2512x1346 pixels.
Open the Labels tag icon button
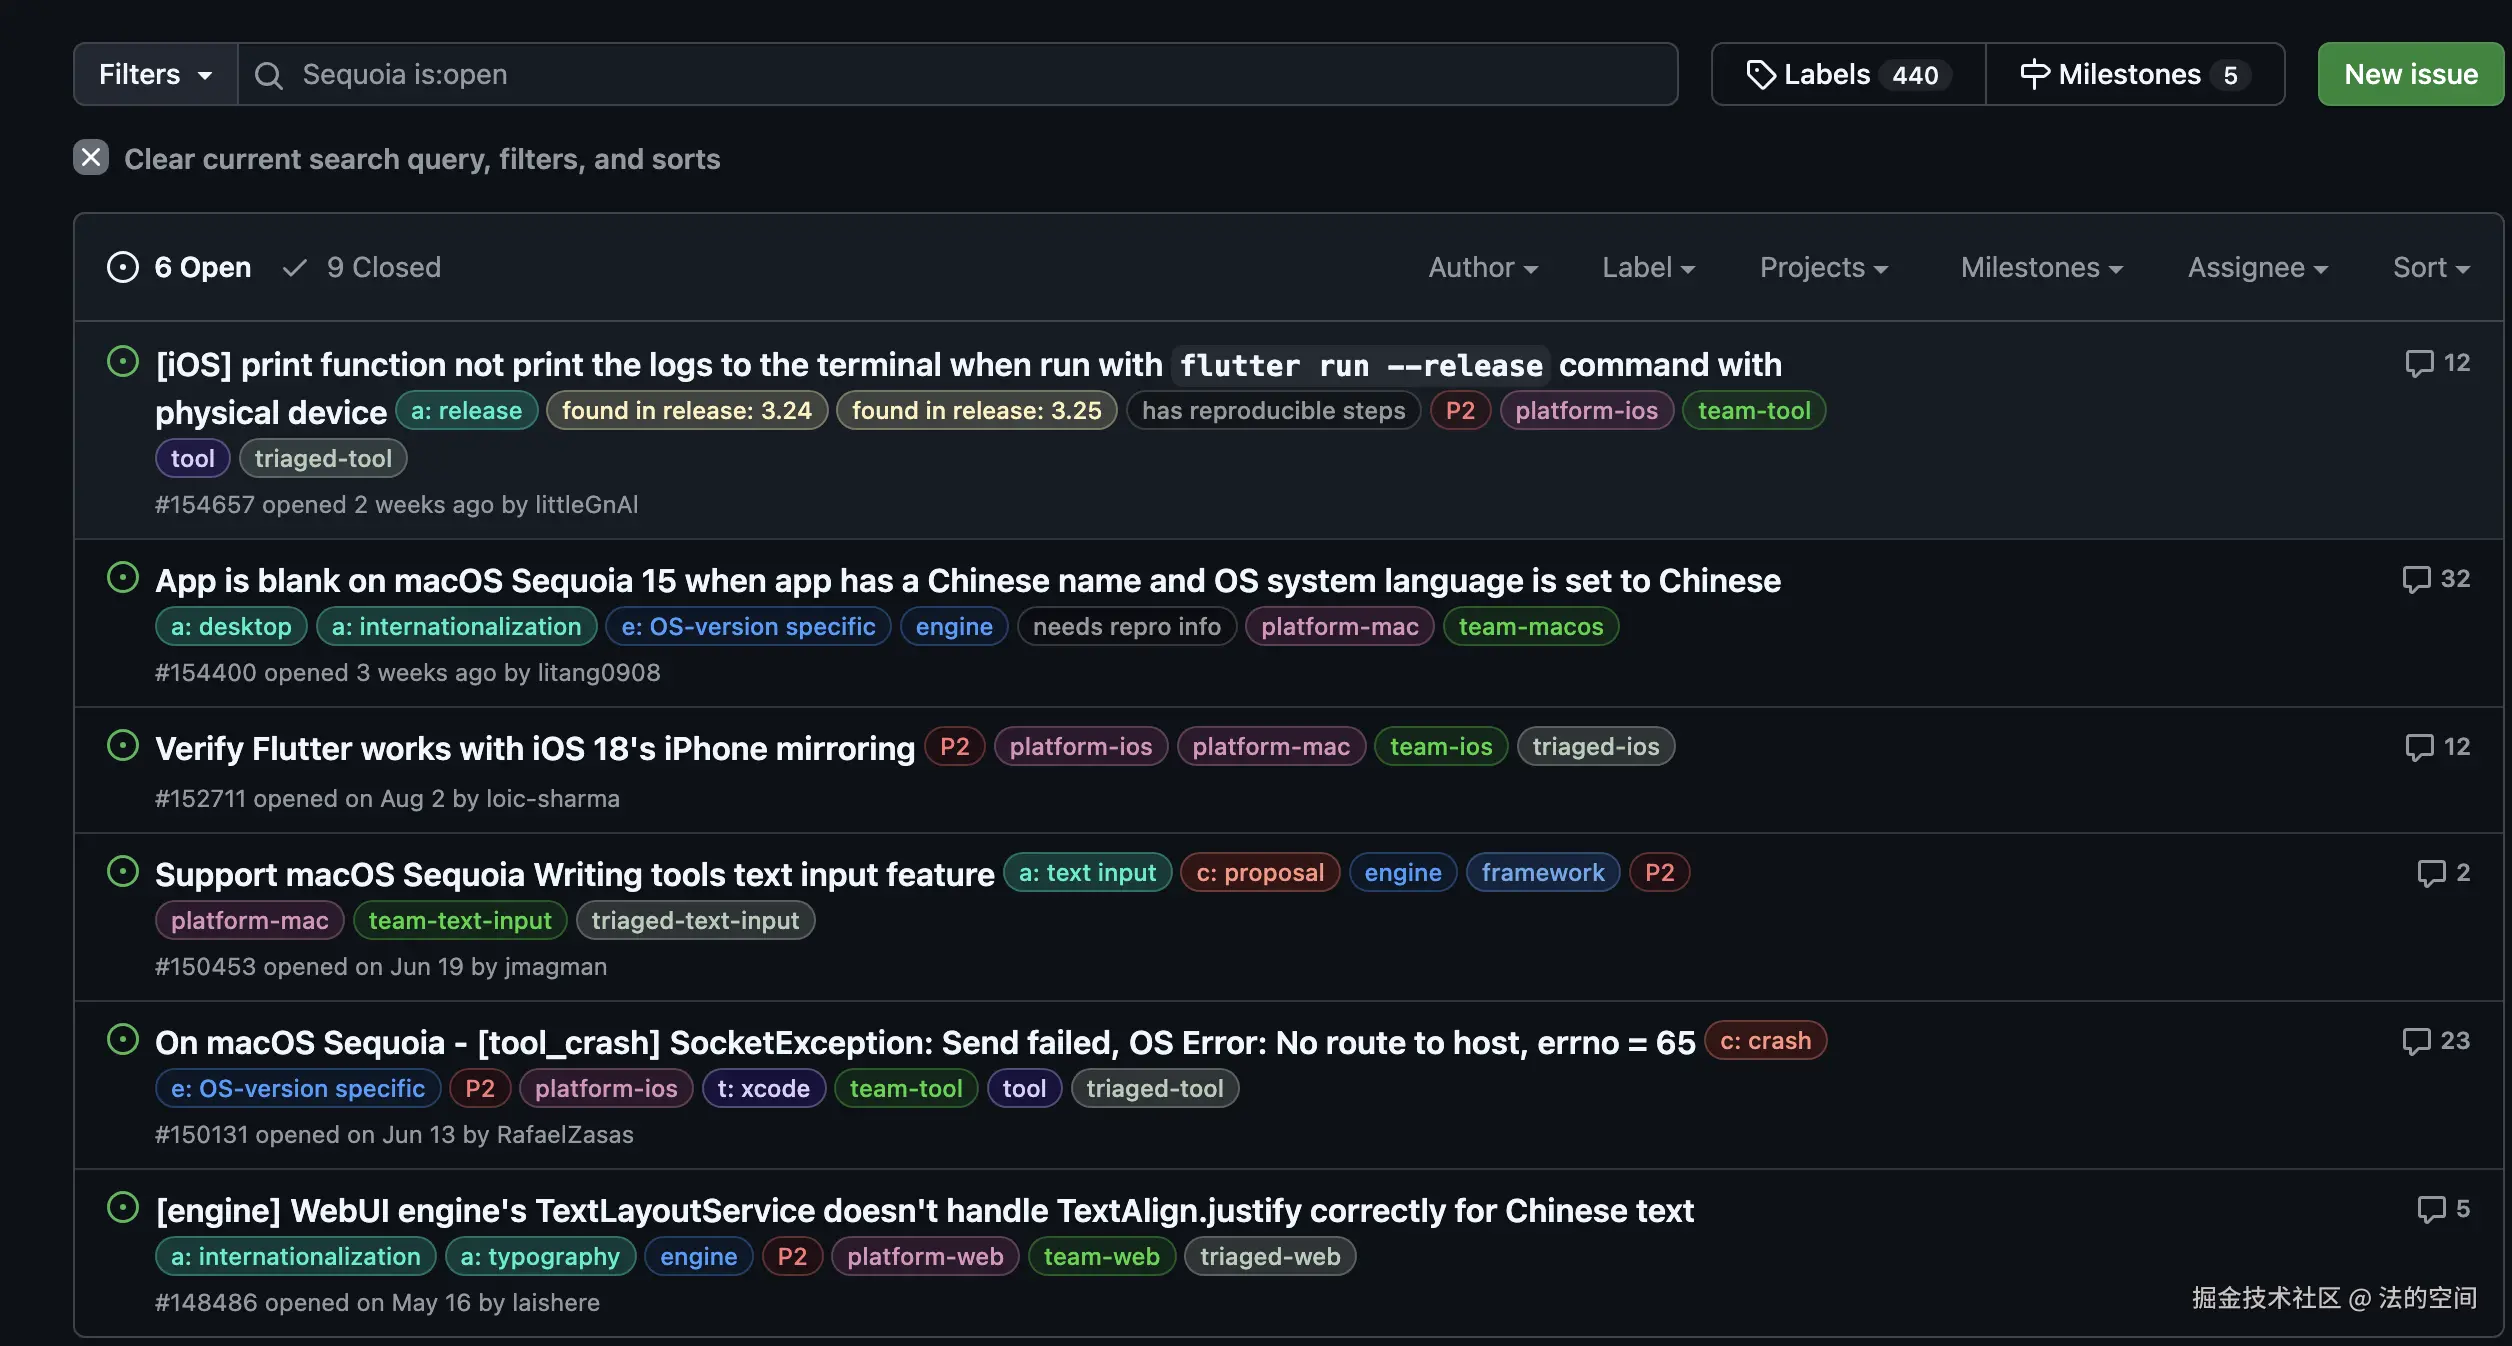tap(1760, 75)
